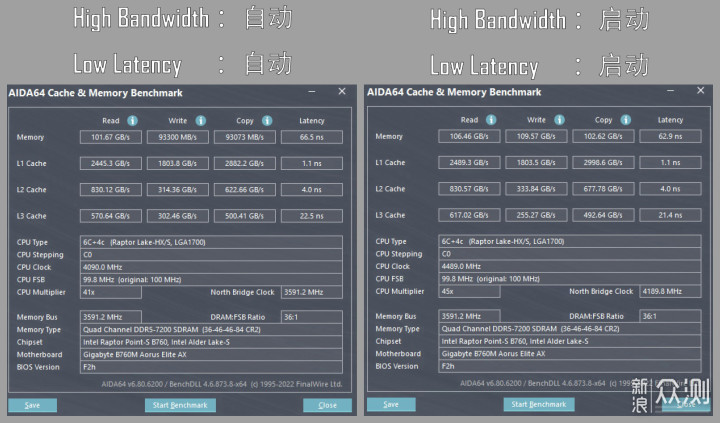
Task: Select Memory Copy value 102.62 GB/s
Action: pyautogui.click(x=603, y=136)
